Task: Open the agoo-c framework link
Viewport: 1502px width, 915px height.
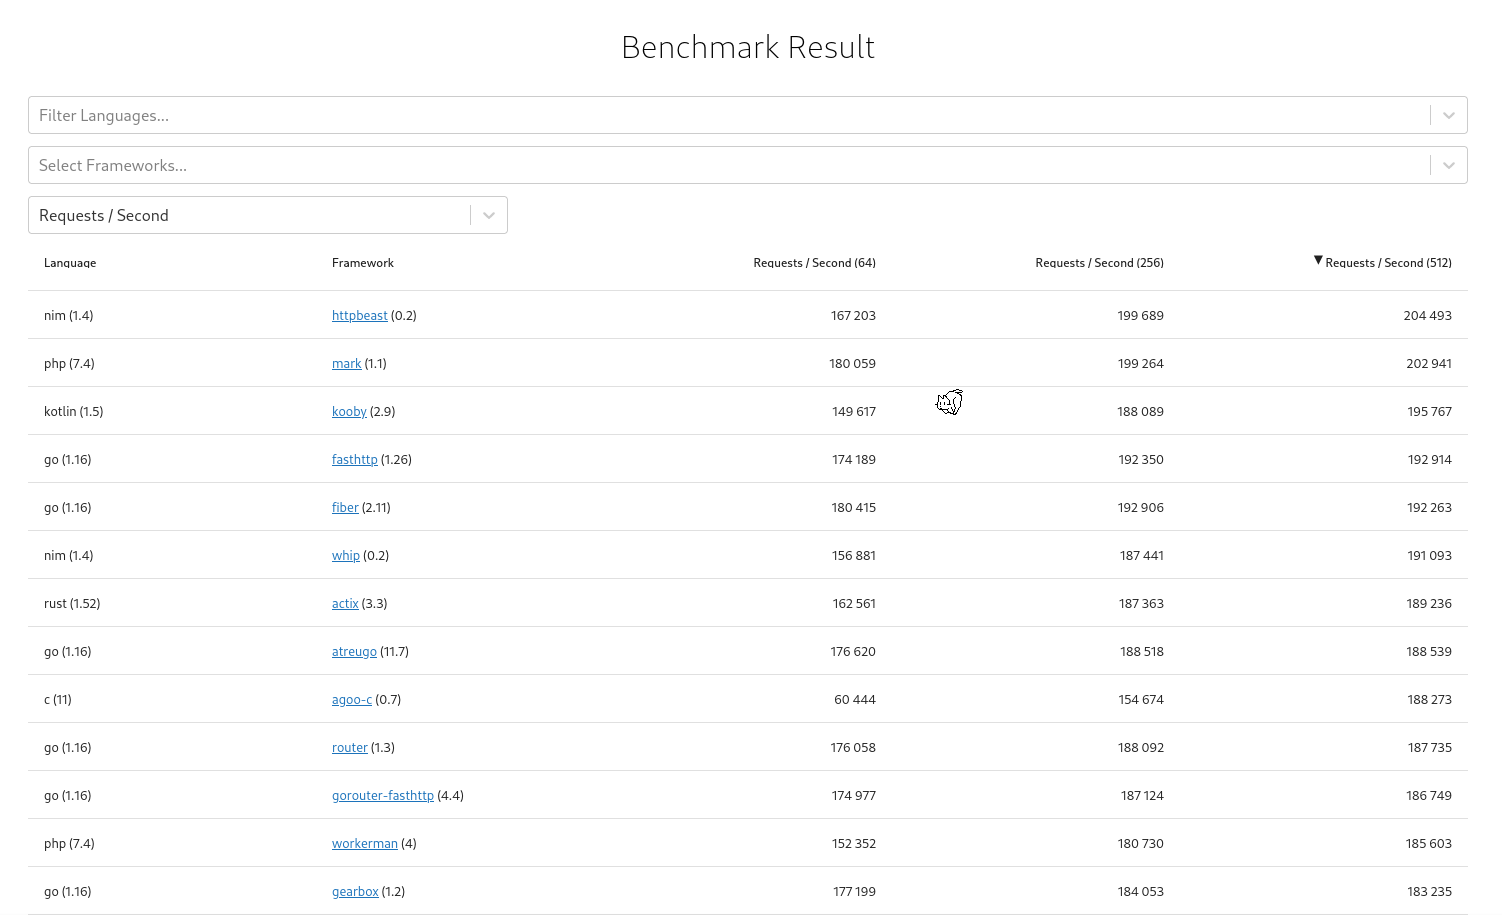Action: pos(352,699)
